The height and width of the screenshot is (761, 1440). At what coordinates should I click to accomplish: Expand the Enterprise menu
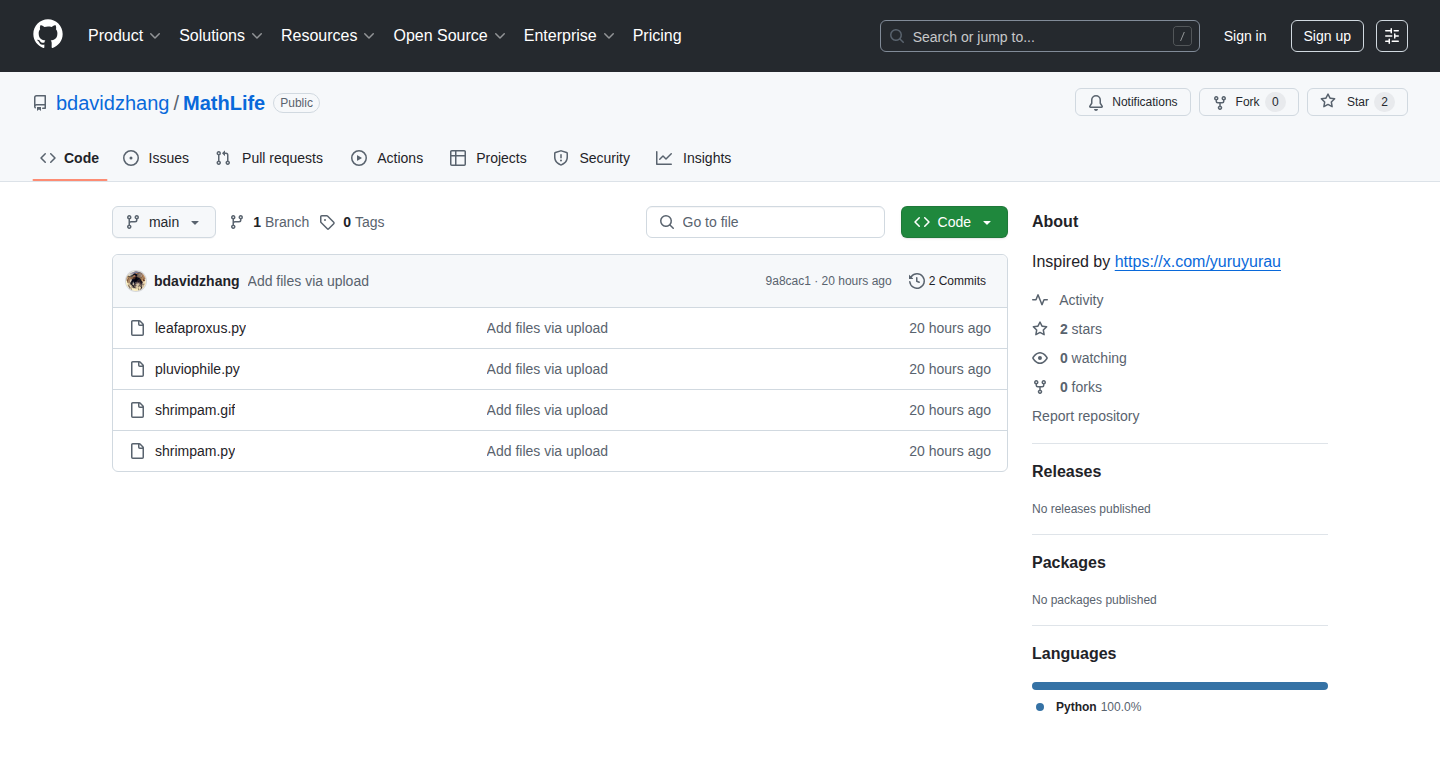click(569, 36)
